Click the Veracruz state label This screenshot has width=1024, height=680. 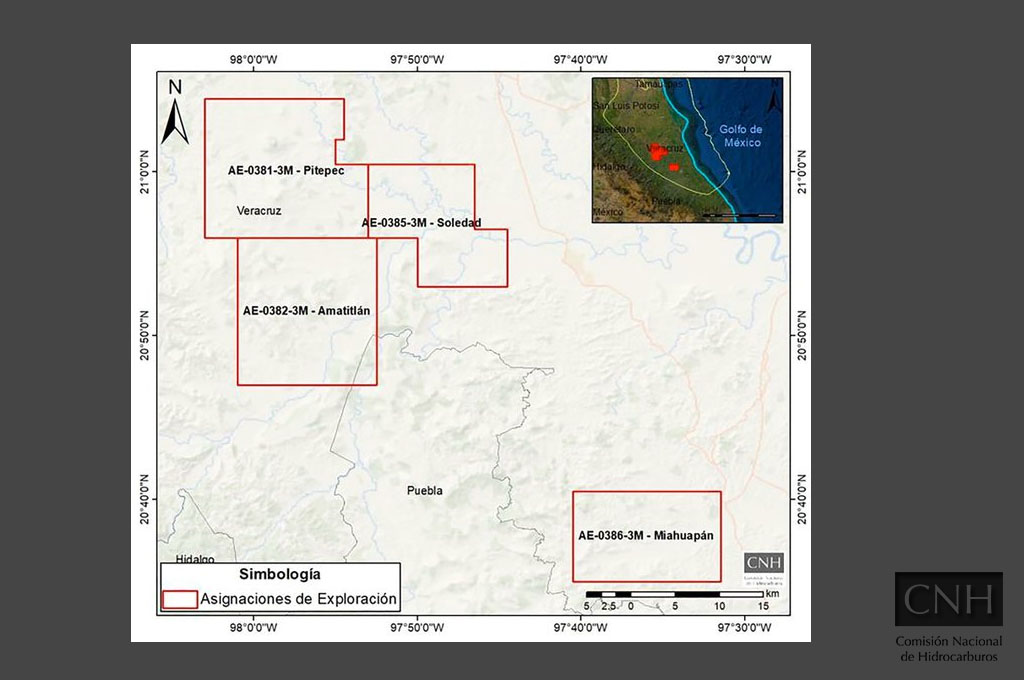tap(259, 211)
